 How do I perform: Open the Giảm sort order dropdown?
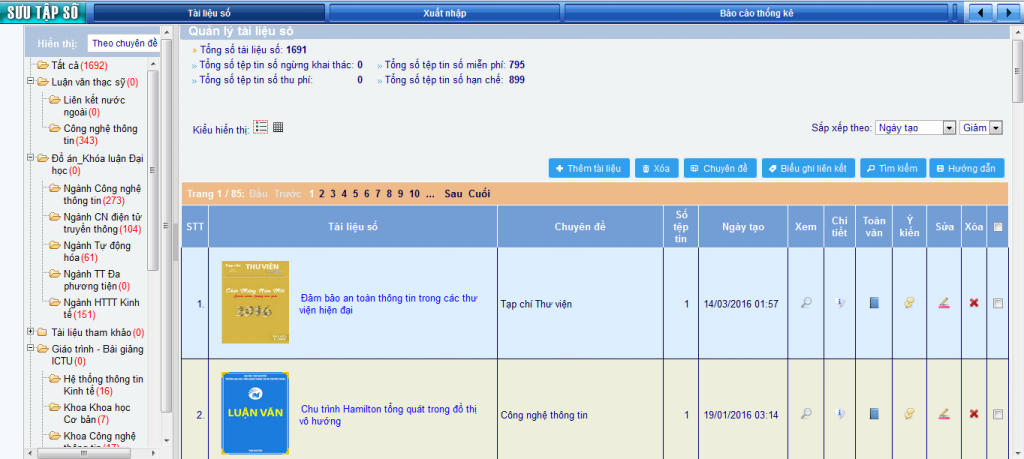pos(981,128)
